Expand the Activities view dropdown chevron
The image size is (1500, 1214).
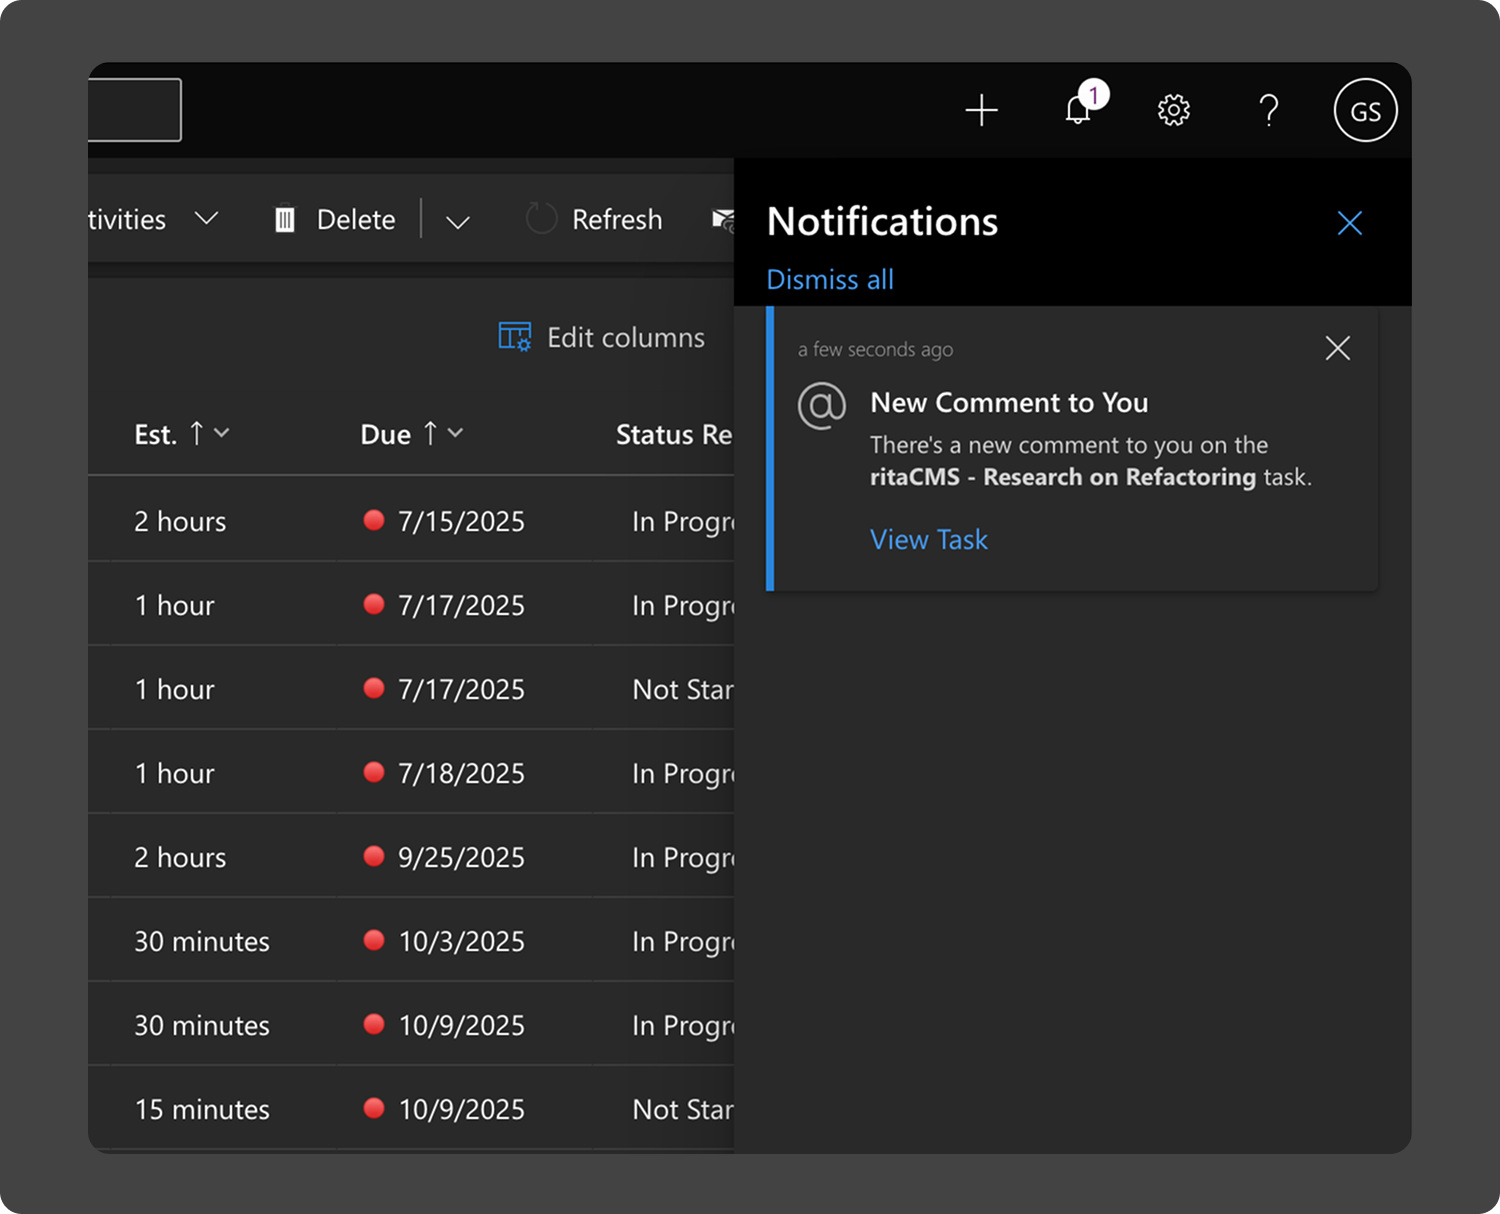tap(206, 219)
